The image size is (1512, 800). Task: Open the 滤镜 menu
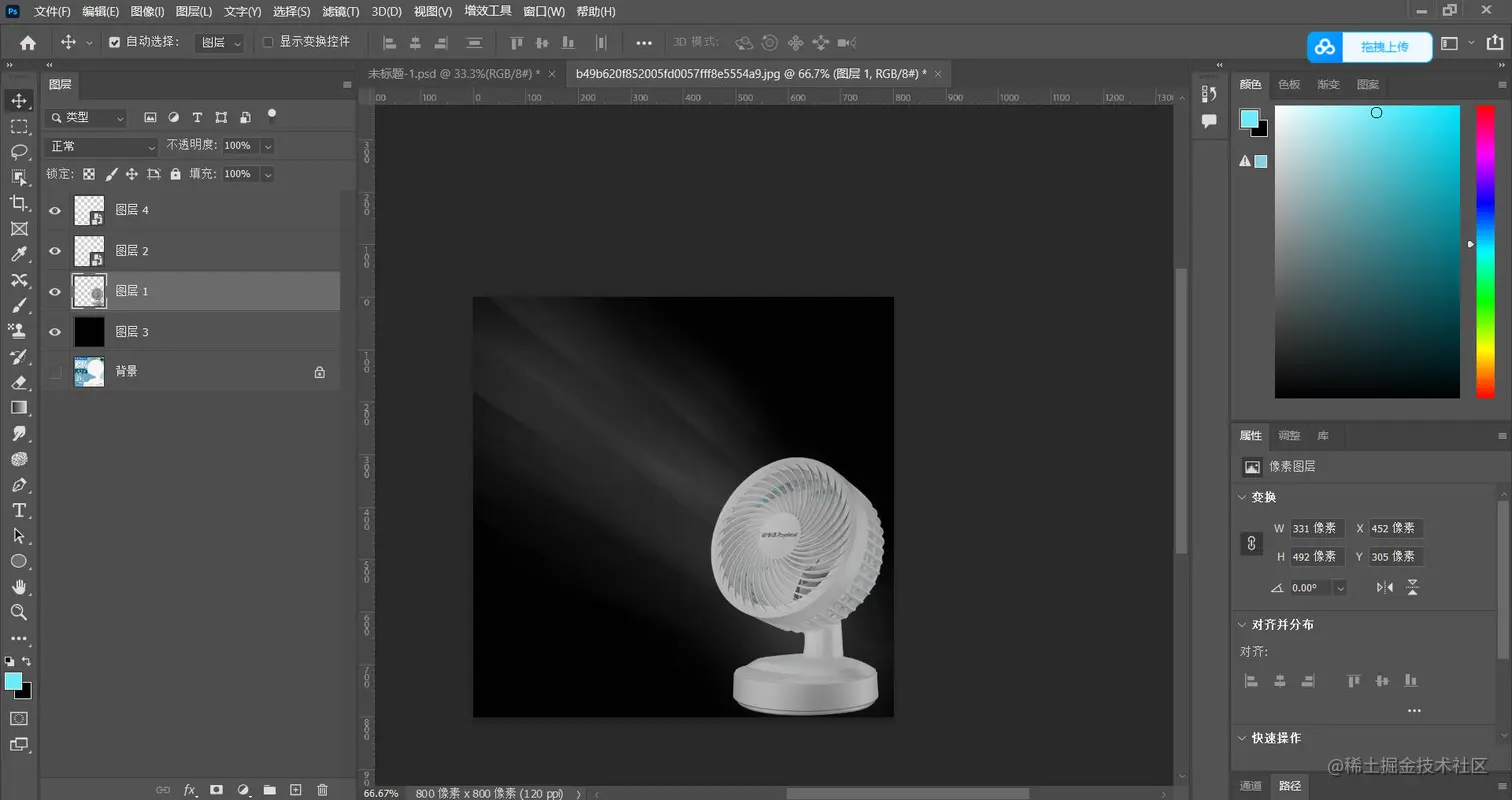[x=339, y=11]
